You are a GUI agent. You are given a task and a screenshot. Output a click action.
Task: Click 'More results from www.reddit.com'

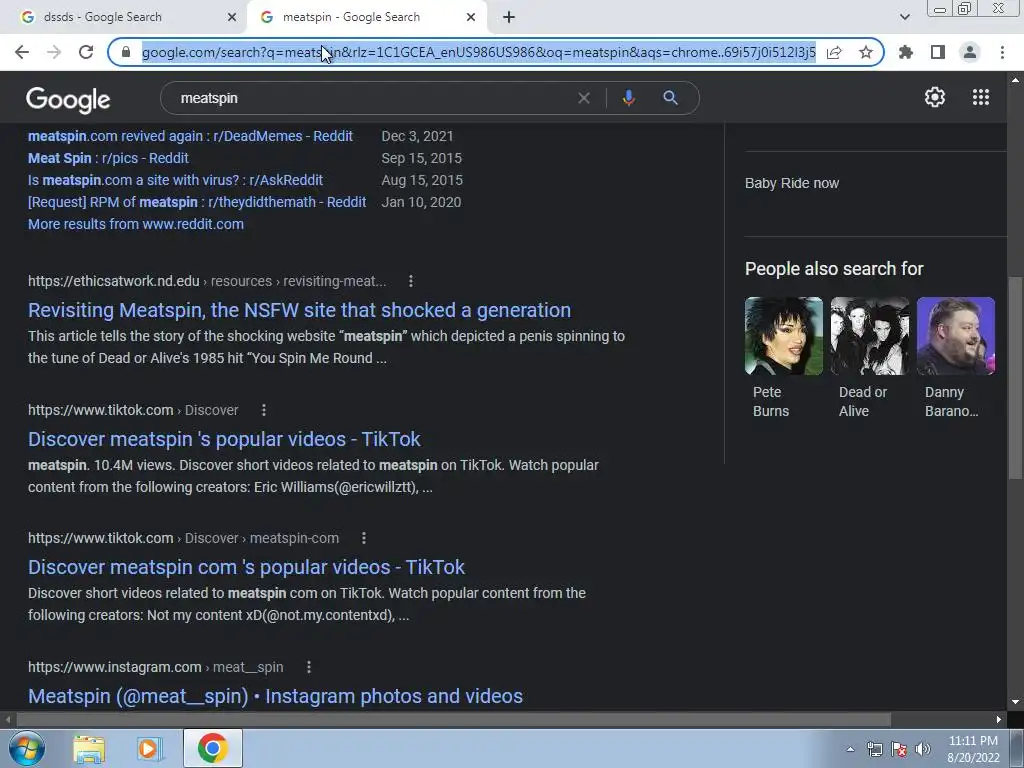[x=136, y=224]
